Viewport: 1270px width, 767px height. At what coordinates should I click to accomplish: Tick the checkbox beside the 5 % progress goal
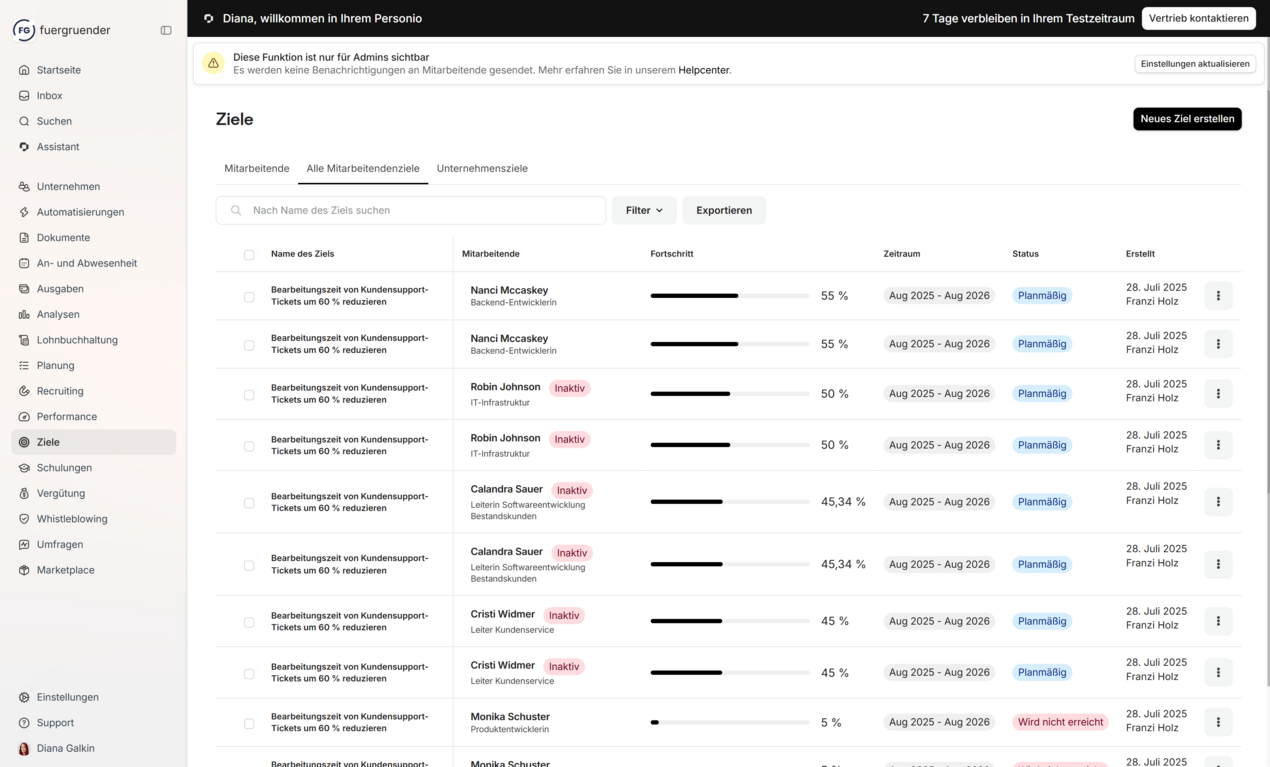tap(249, 723)
